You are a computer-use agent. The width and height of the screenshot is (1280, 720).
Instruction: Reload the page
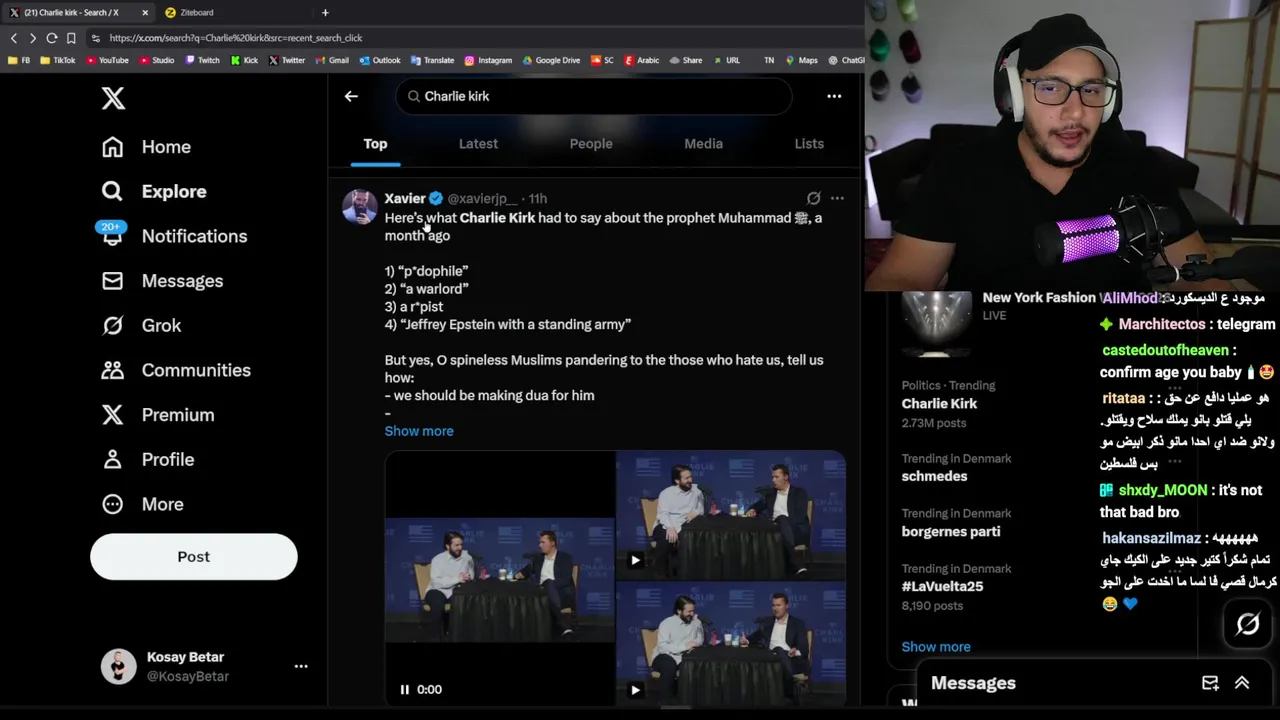coord(51,38)
